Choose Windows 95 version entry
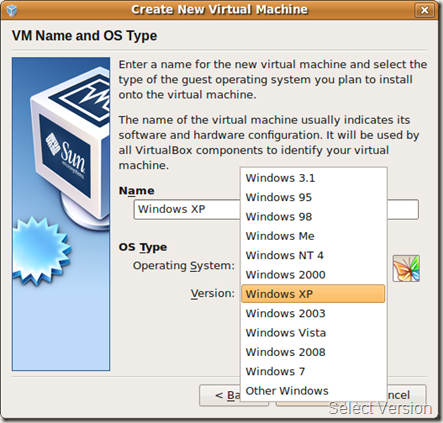 [313, 197]
